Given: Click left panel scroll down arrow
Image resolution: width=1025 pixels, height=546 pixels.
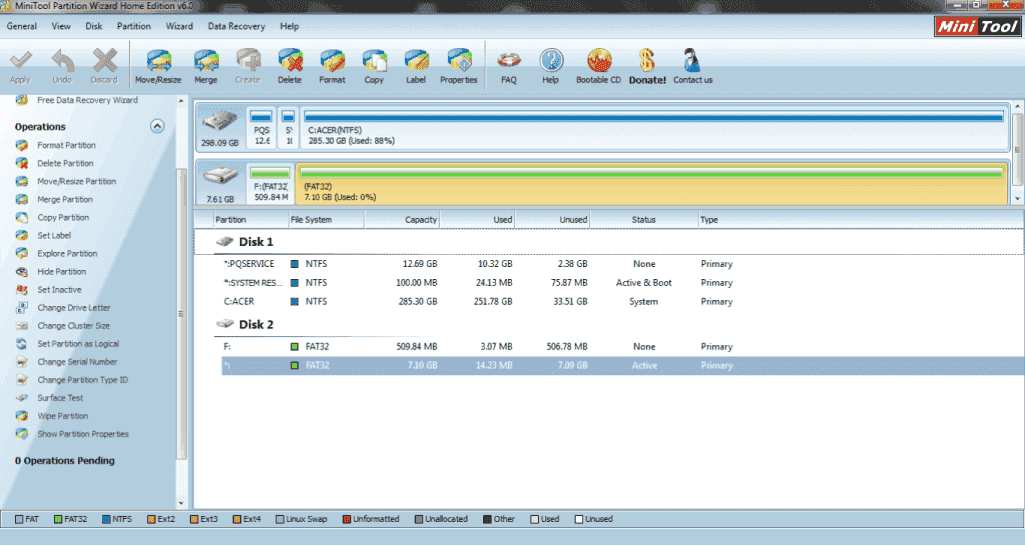Looking at the screenshot, I should point(181,503).
